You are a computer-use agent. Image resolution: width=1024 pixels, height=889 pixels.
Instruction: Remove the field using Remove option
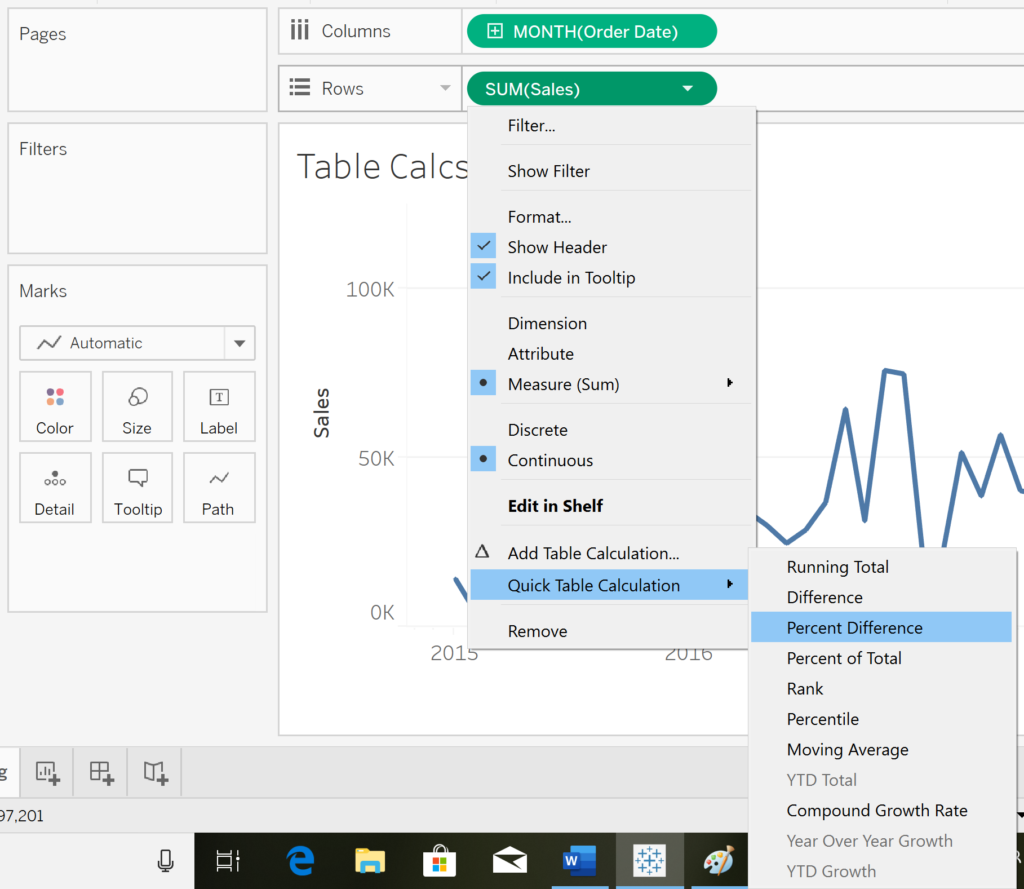tap(537, 631)
